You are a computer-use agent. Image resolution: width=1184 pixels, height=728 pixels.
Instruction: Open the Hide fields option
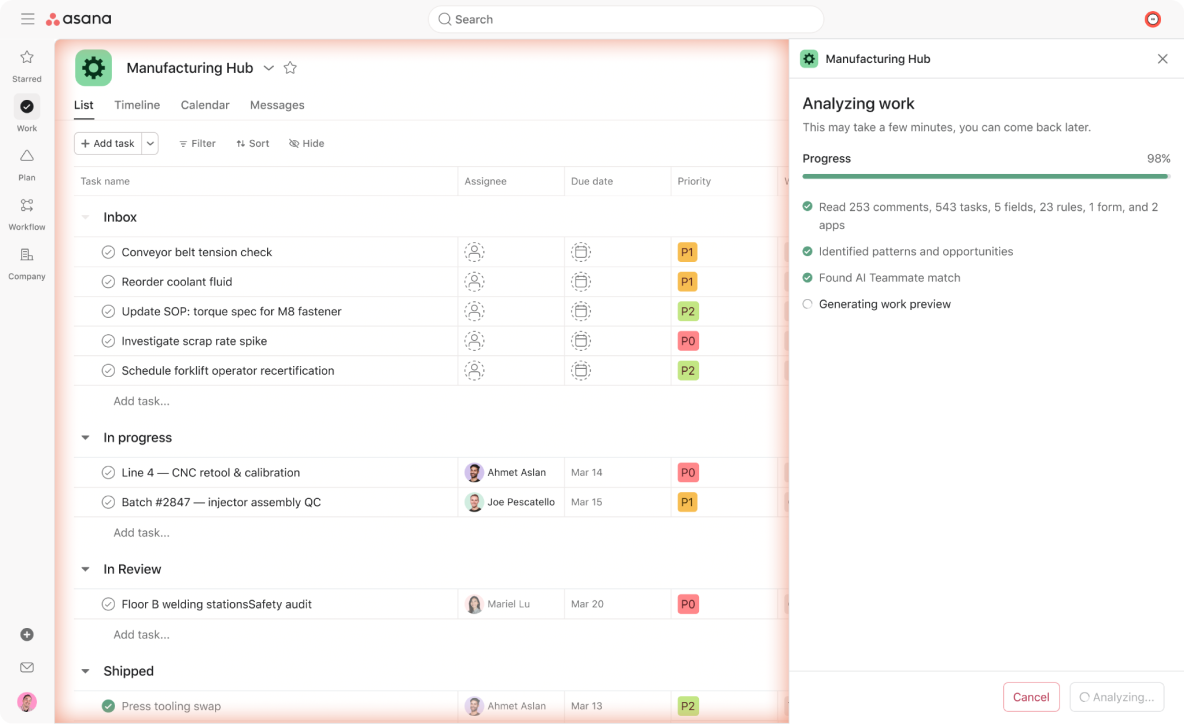click(307, 143)
